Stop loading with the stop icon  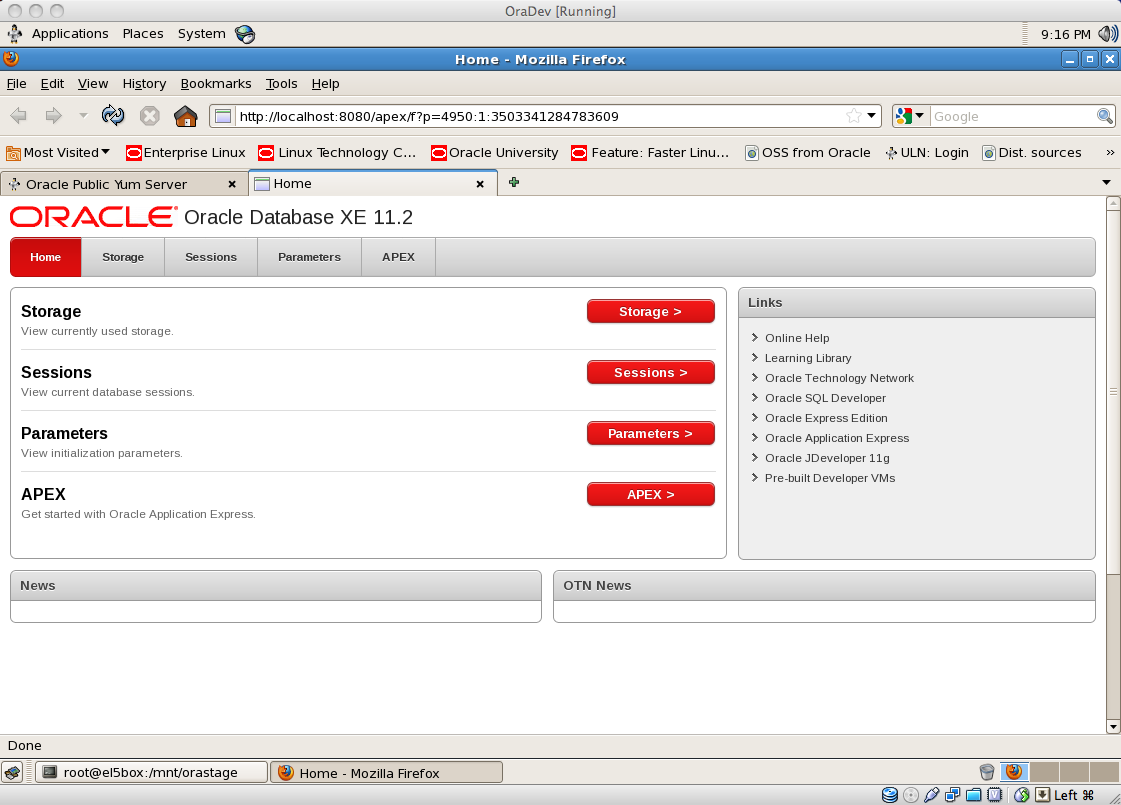coord(149,115)
